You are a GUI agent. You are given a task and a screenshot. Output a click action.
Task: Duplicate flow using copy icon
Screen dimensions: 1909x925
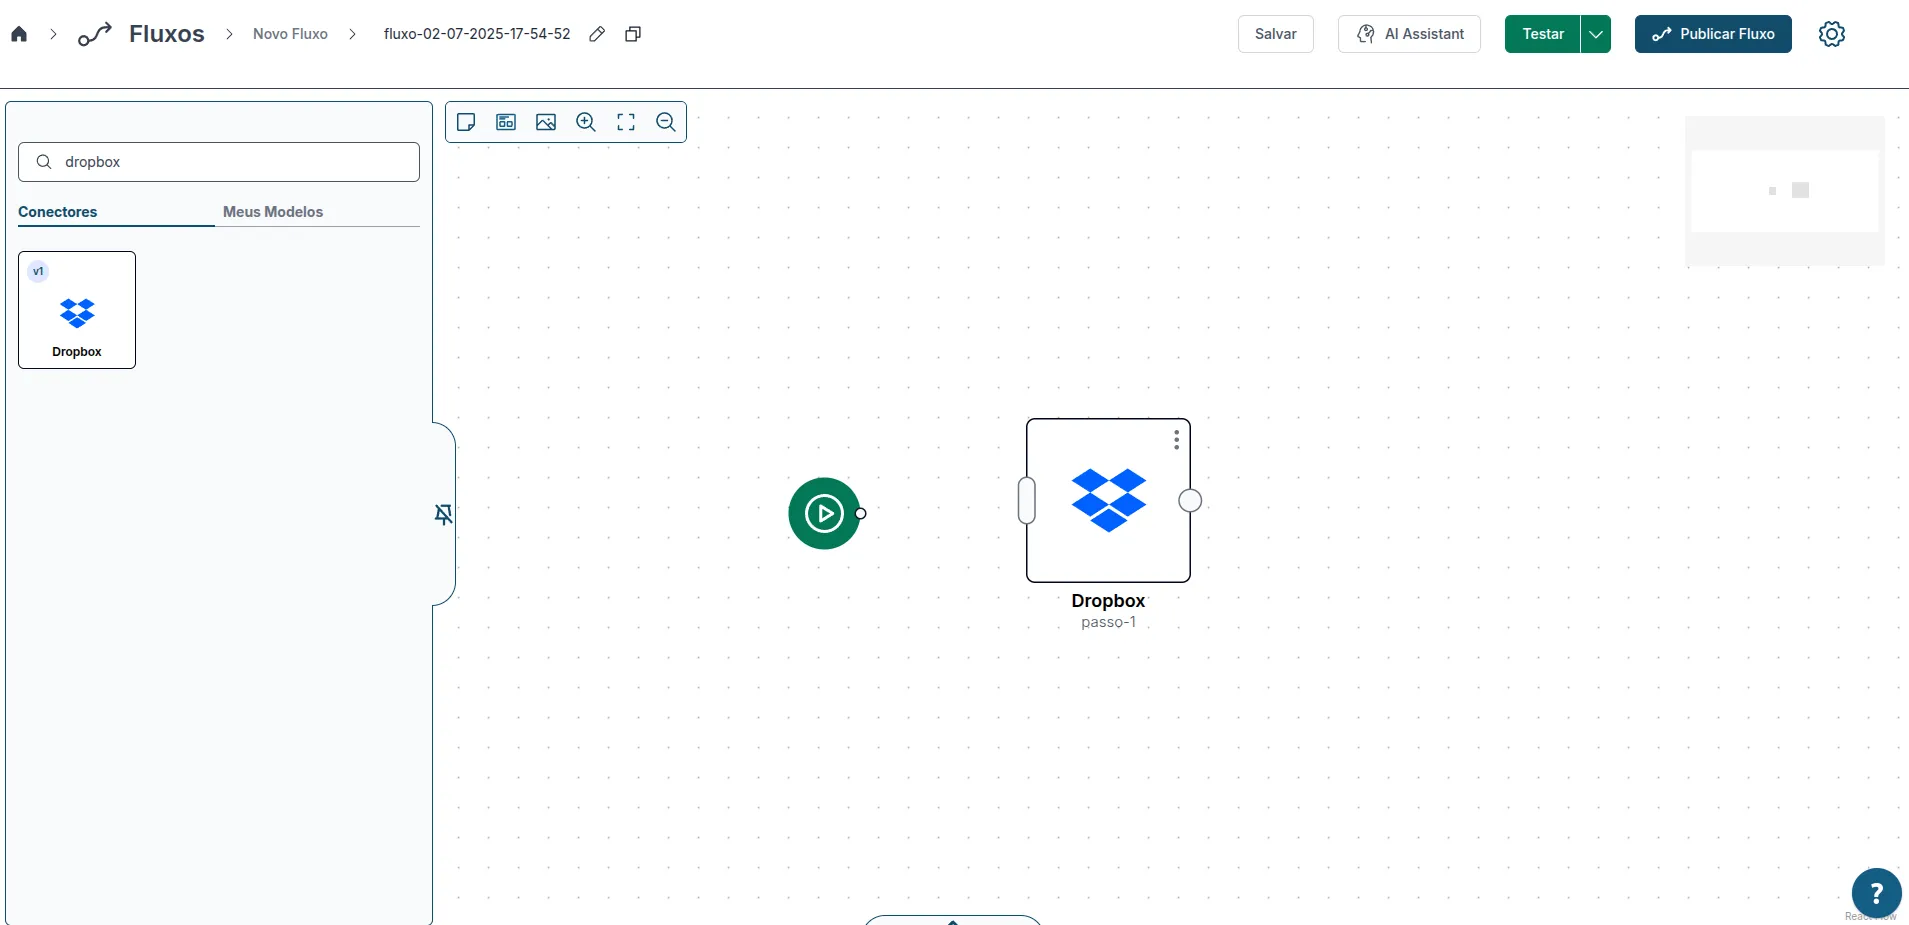pos(633,34)
